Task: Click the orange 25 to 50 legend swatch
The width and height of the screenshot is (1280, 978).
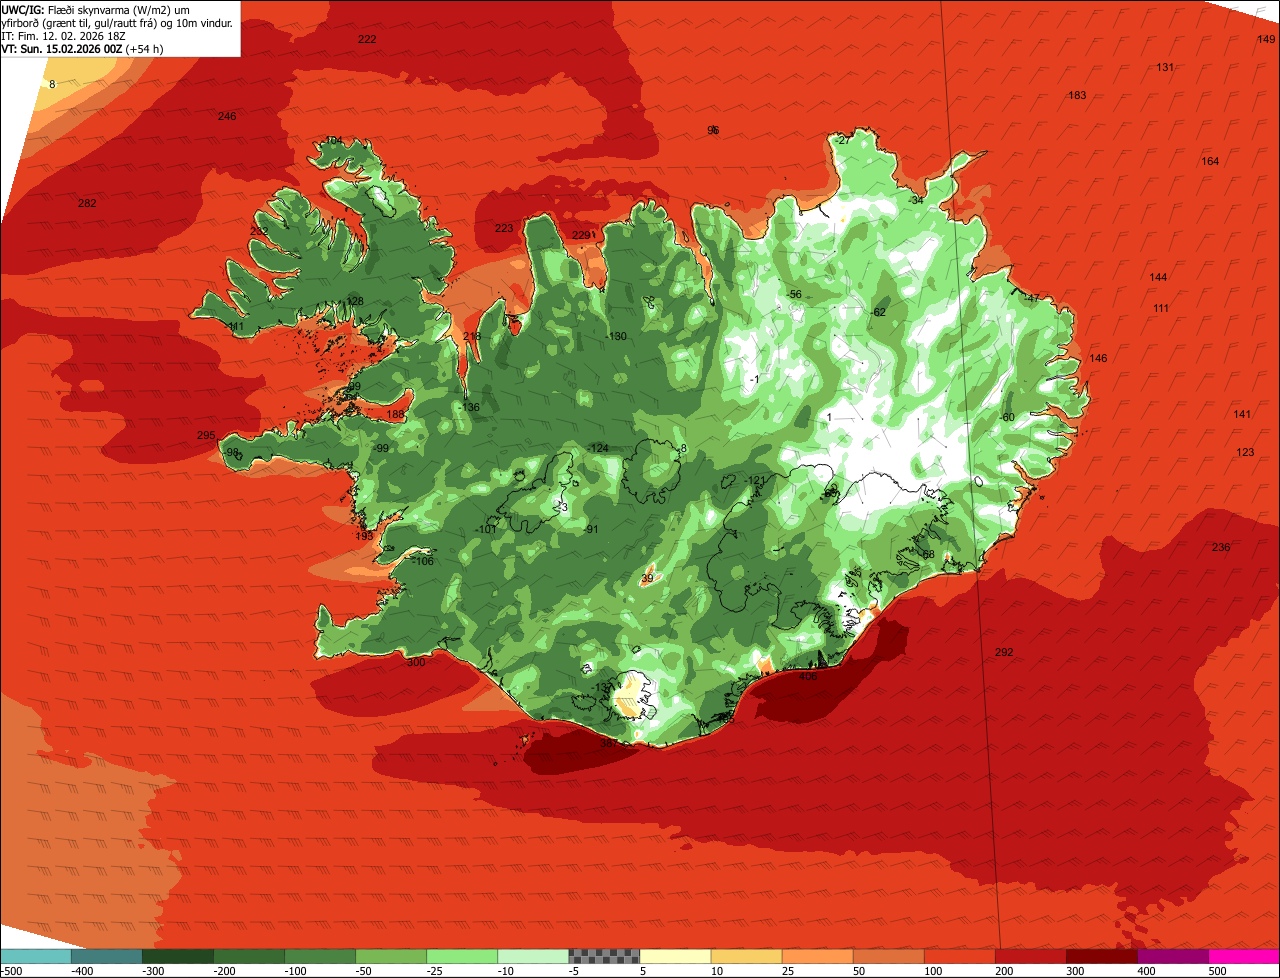Action: pyautogui.click(x=817, y=956)
